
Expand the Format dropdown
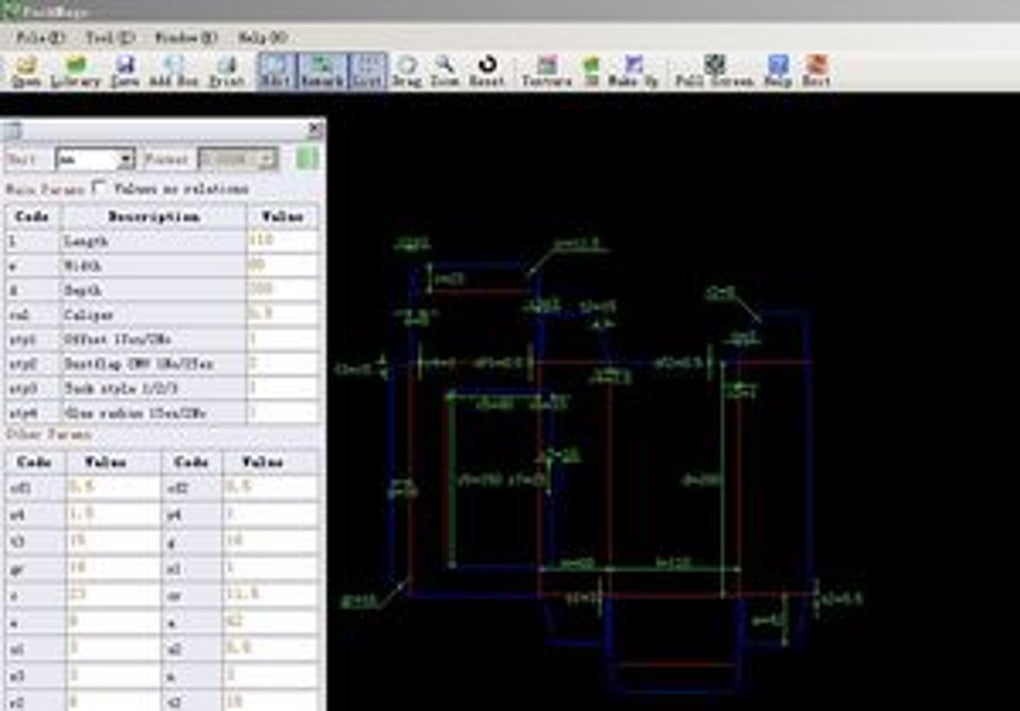(x=267, y=159)
